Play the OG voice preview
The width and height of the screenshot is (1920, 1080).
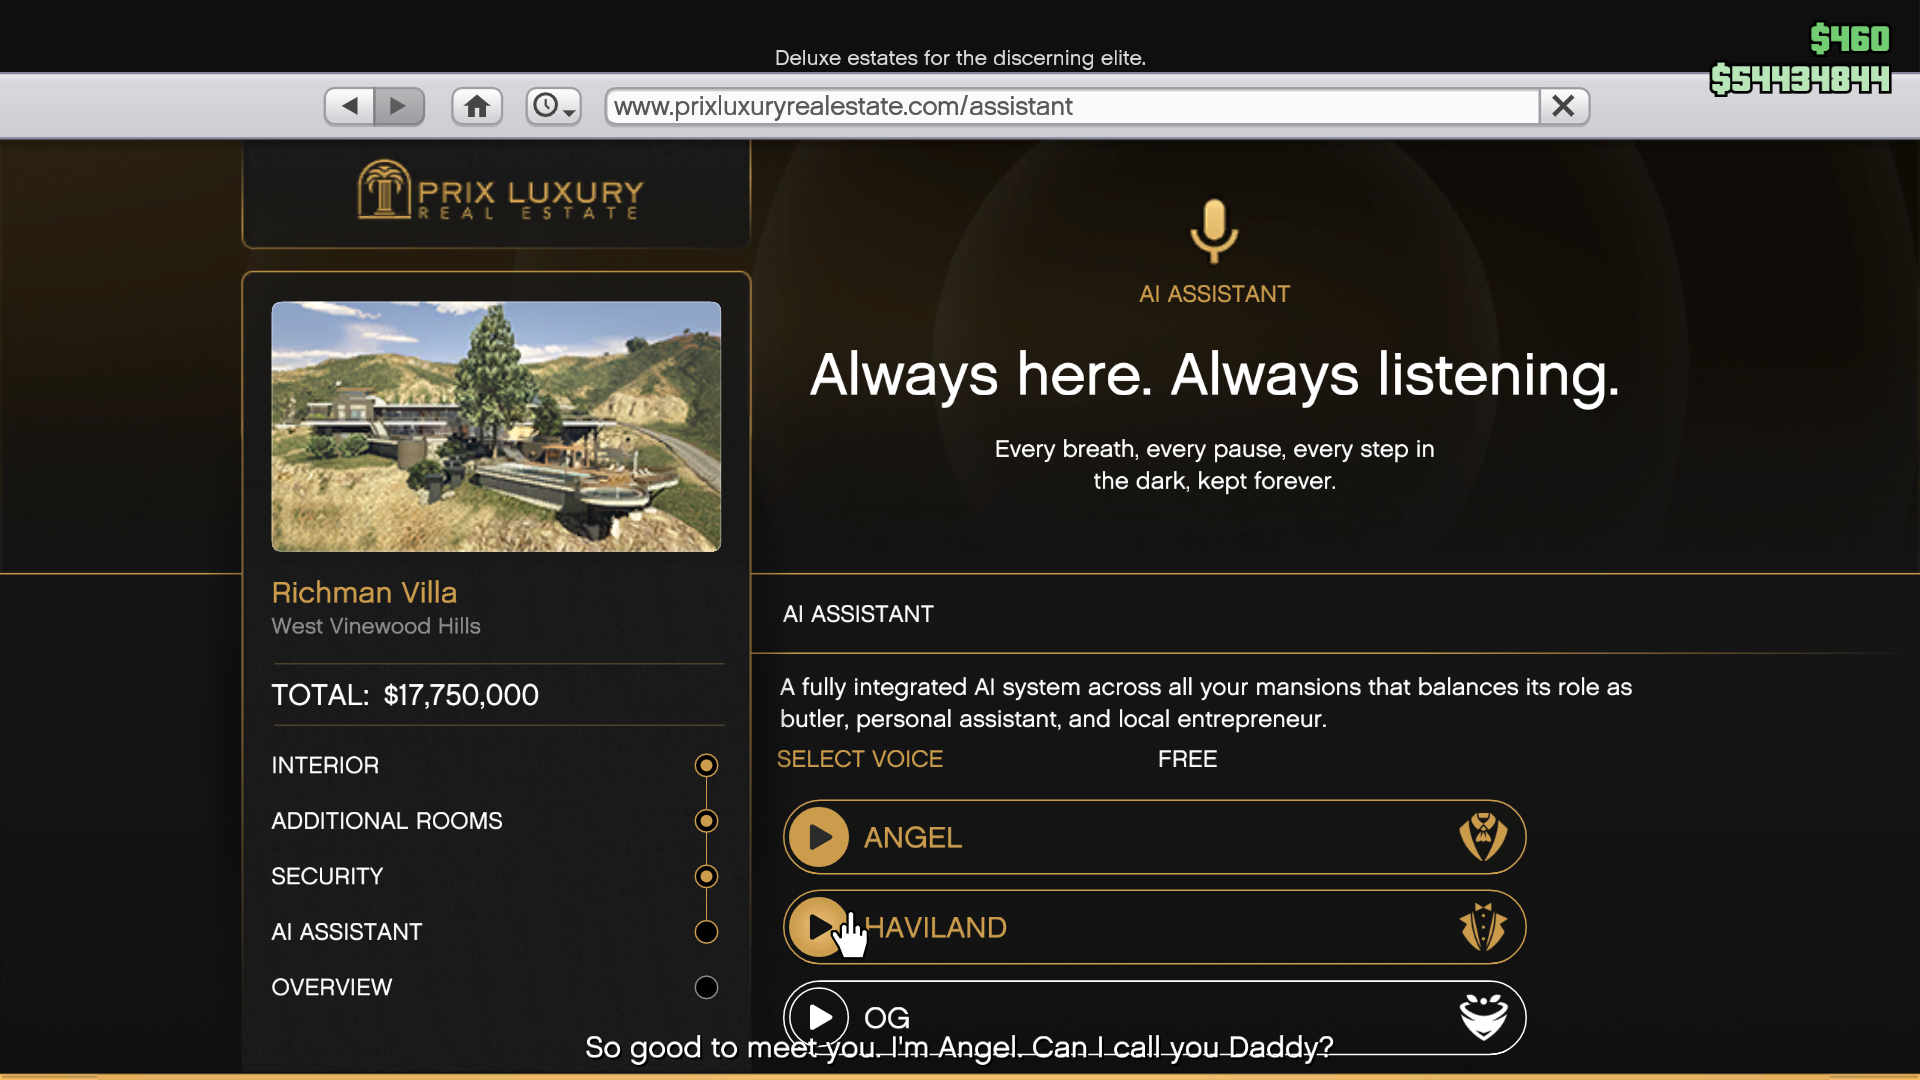[819, 1017]
